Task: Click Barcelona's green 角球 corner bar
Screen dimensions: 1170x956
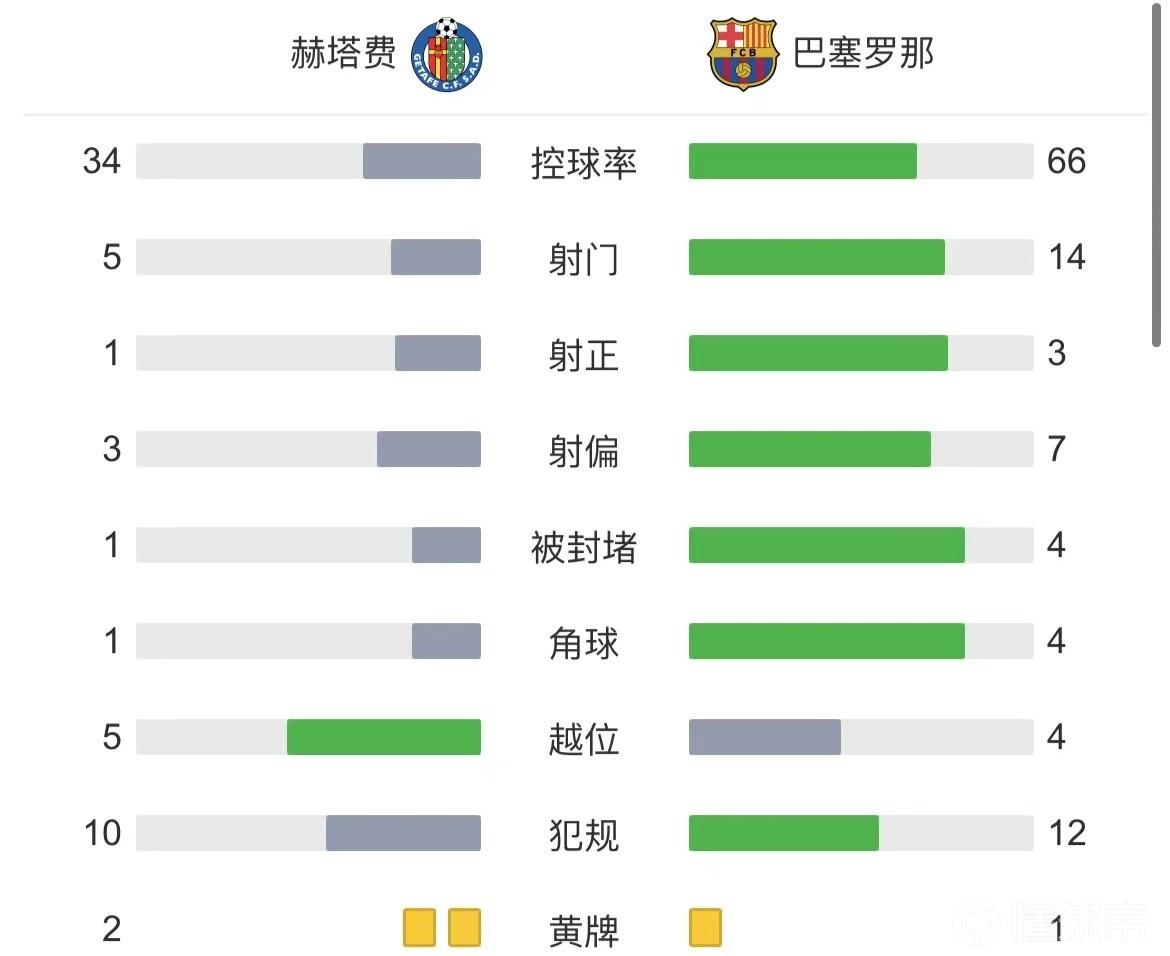Action: (826, 641)
